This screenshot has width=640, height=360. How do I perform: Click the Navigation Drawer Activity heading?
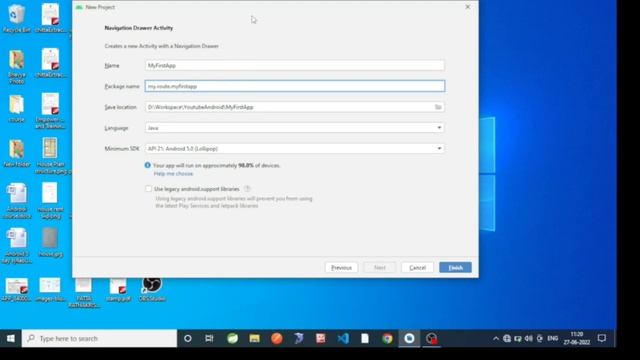pyautogui.click(x=139, y=28)
